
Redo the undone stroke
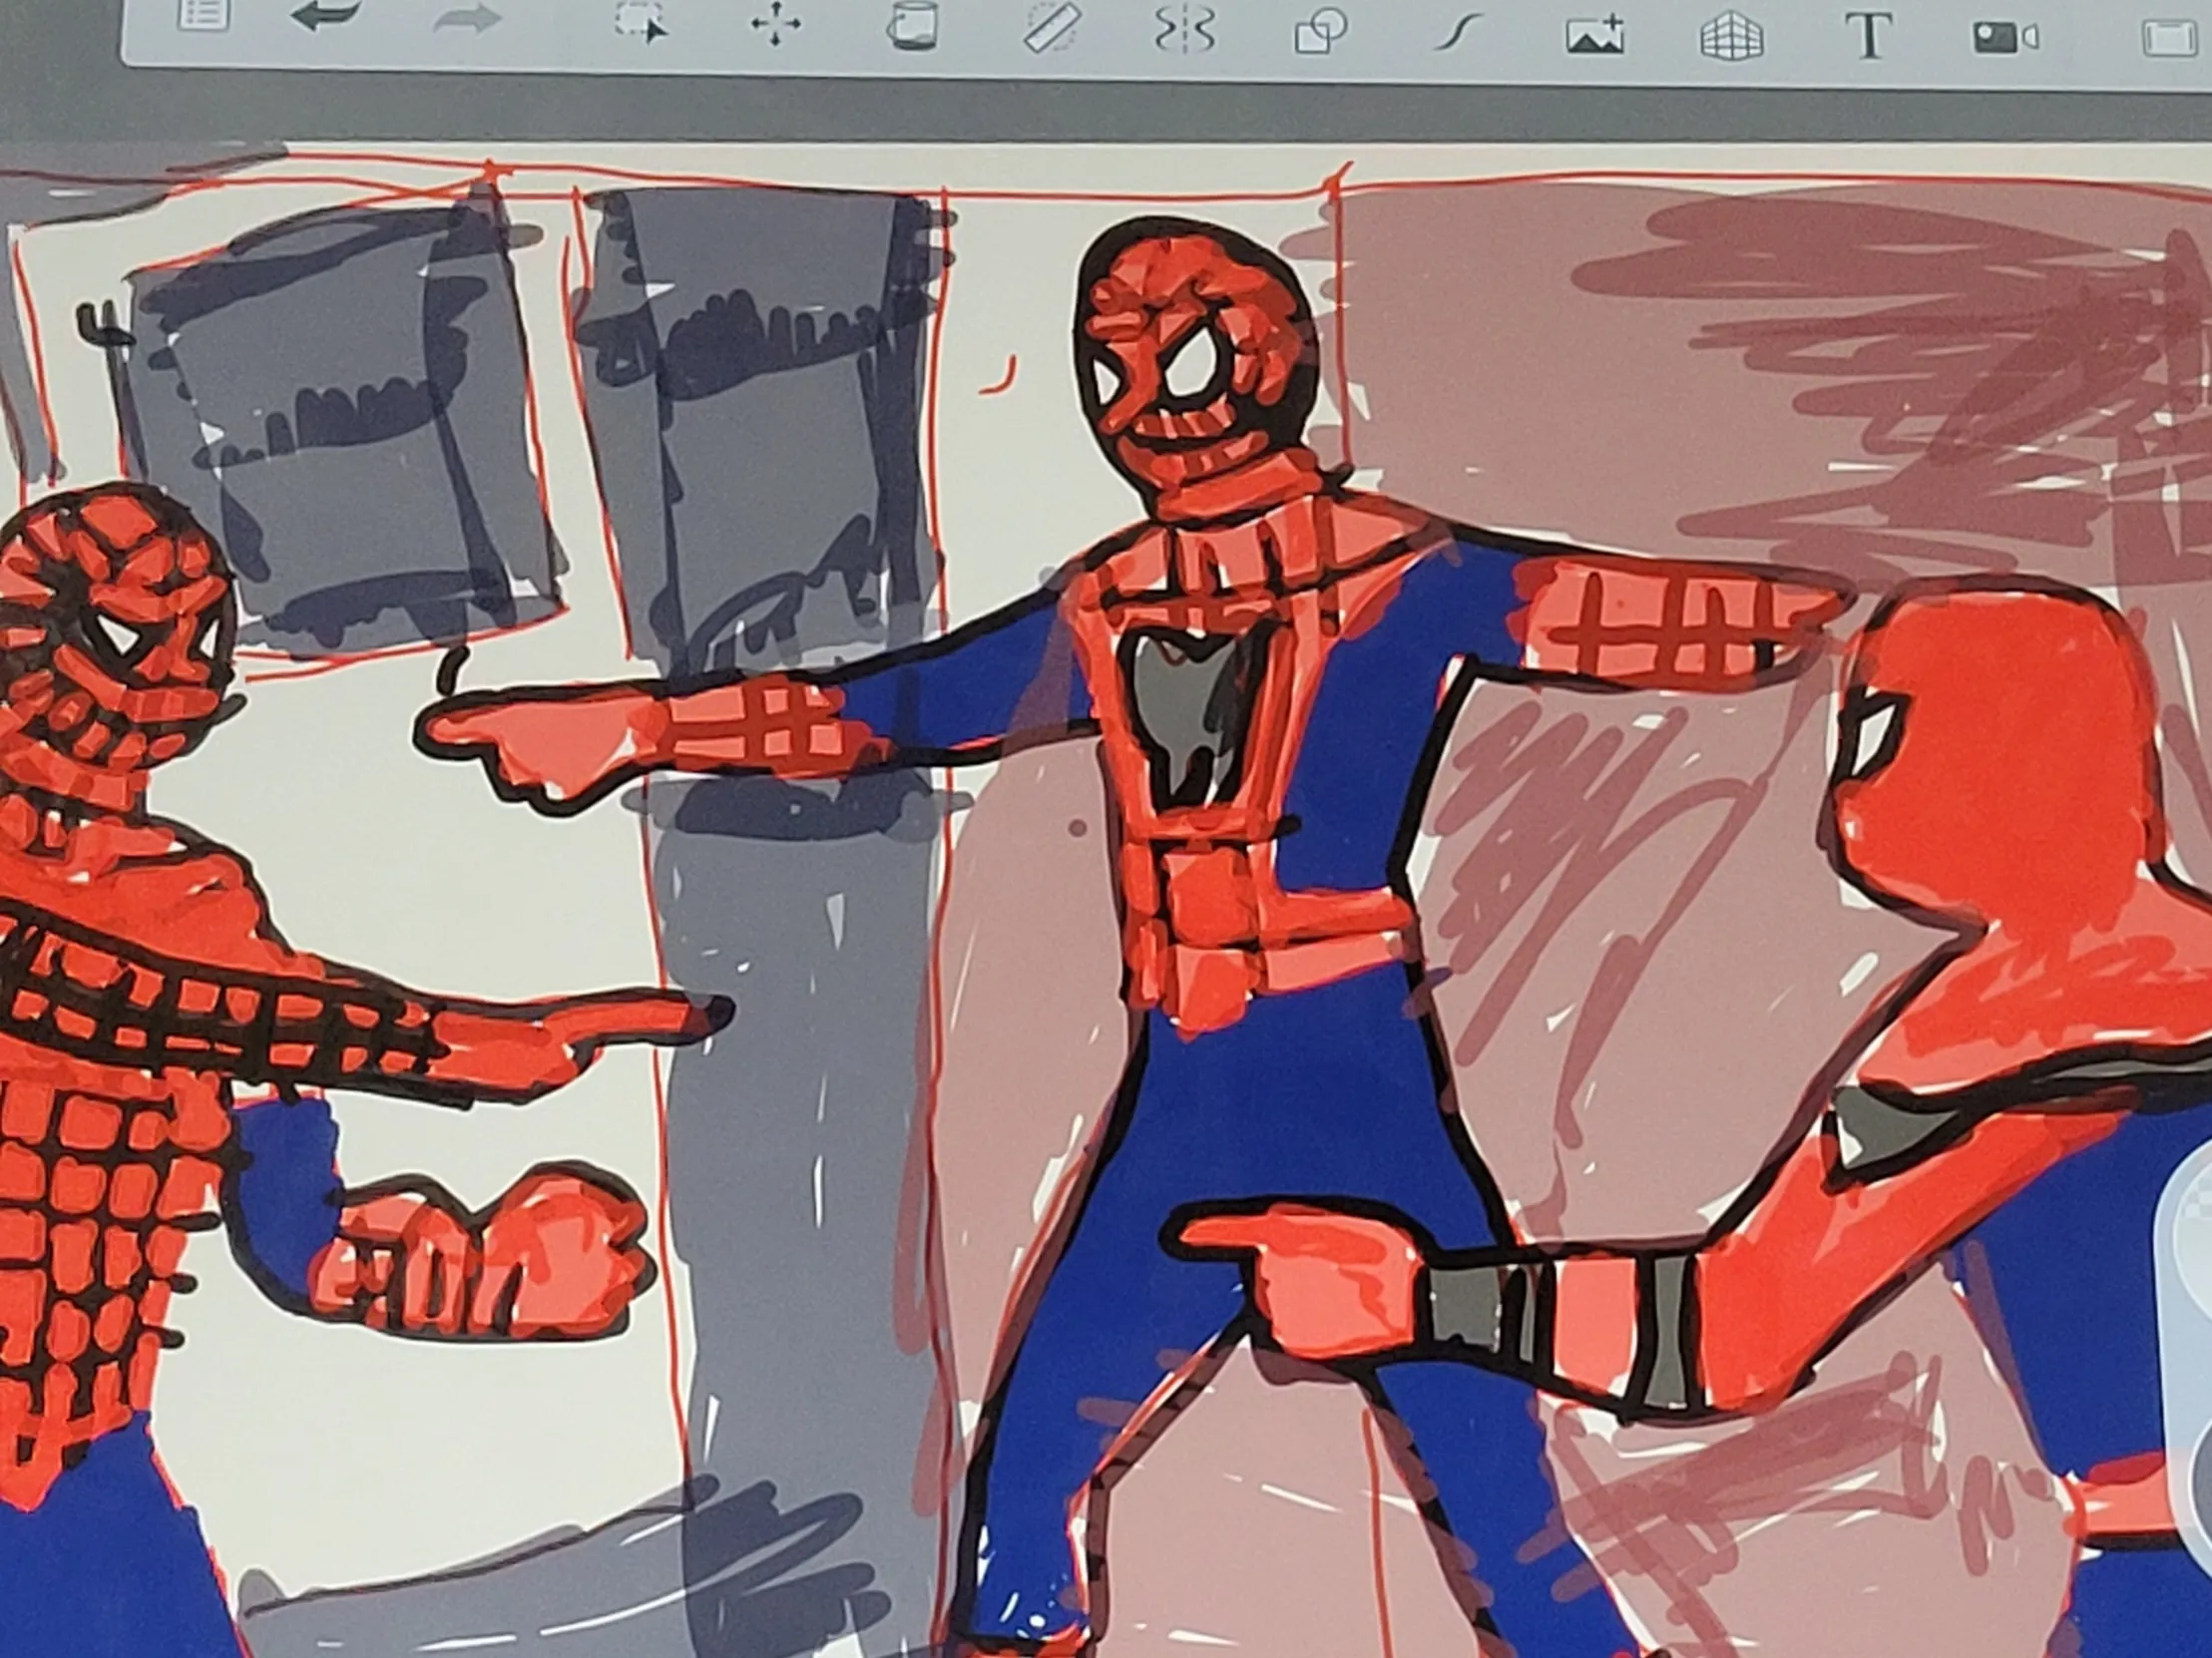(x=468, y=19)
